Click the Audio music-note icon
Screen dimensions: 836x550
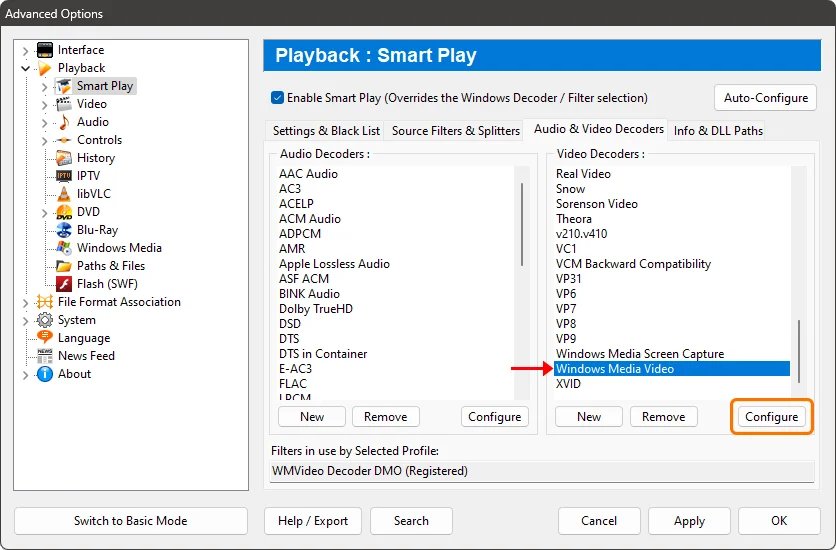pyautogui.click(x=64, y=122)
